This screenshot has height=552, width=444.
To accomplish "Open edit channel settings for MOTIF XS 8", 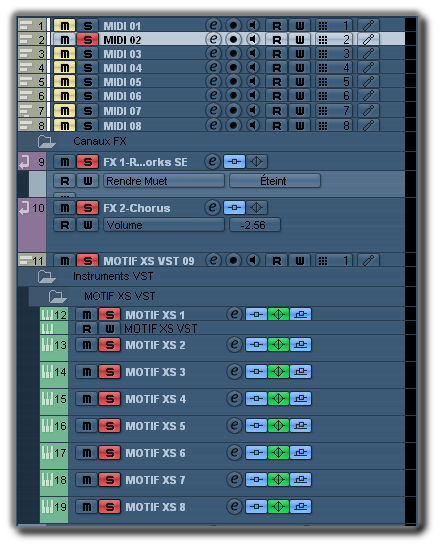I will pyautogui.click(x=234, y=507).
